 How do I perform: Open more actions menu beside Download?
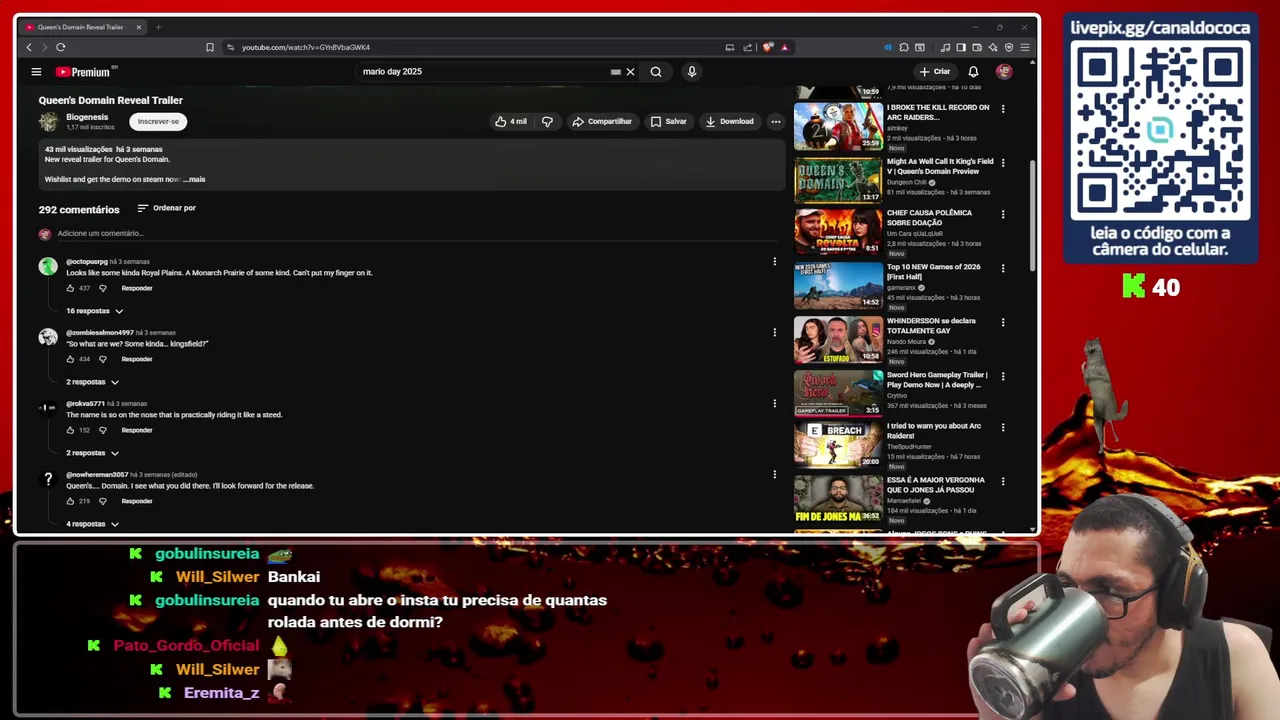[x=775, y=121]
